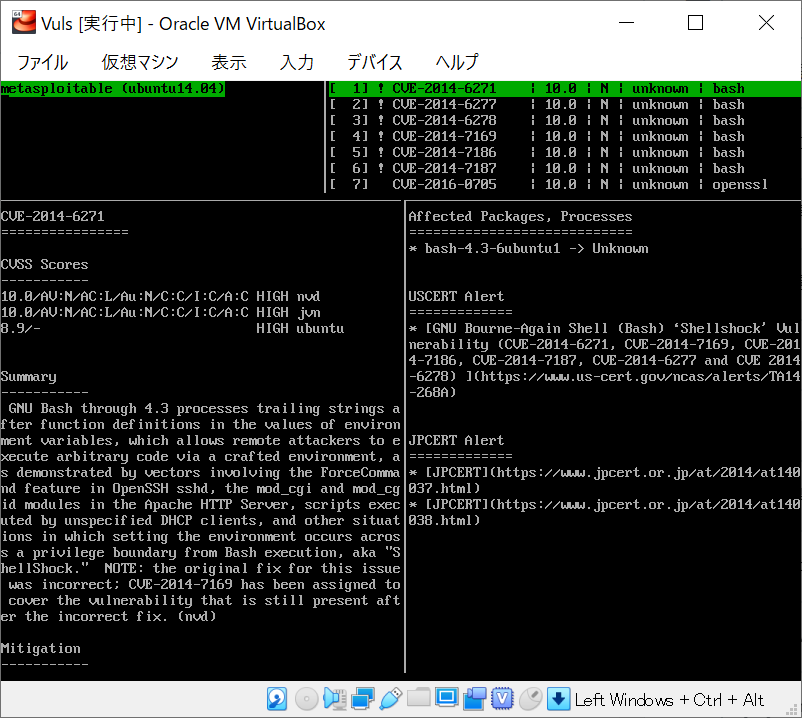Select the CVE-2014-7186 row
The image size is (802, 718).
point(565,152)
